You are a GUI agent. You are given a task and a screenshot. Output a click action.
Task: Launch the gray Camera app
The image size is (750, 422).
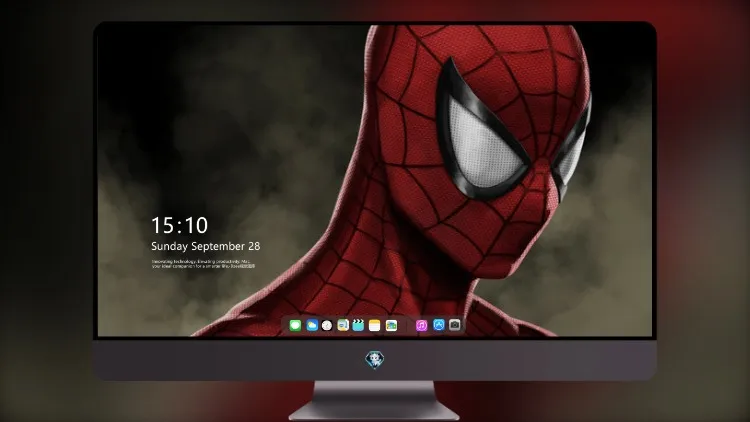pos(455,325)
